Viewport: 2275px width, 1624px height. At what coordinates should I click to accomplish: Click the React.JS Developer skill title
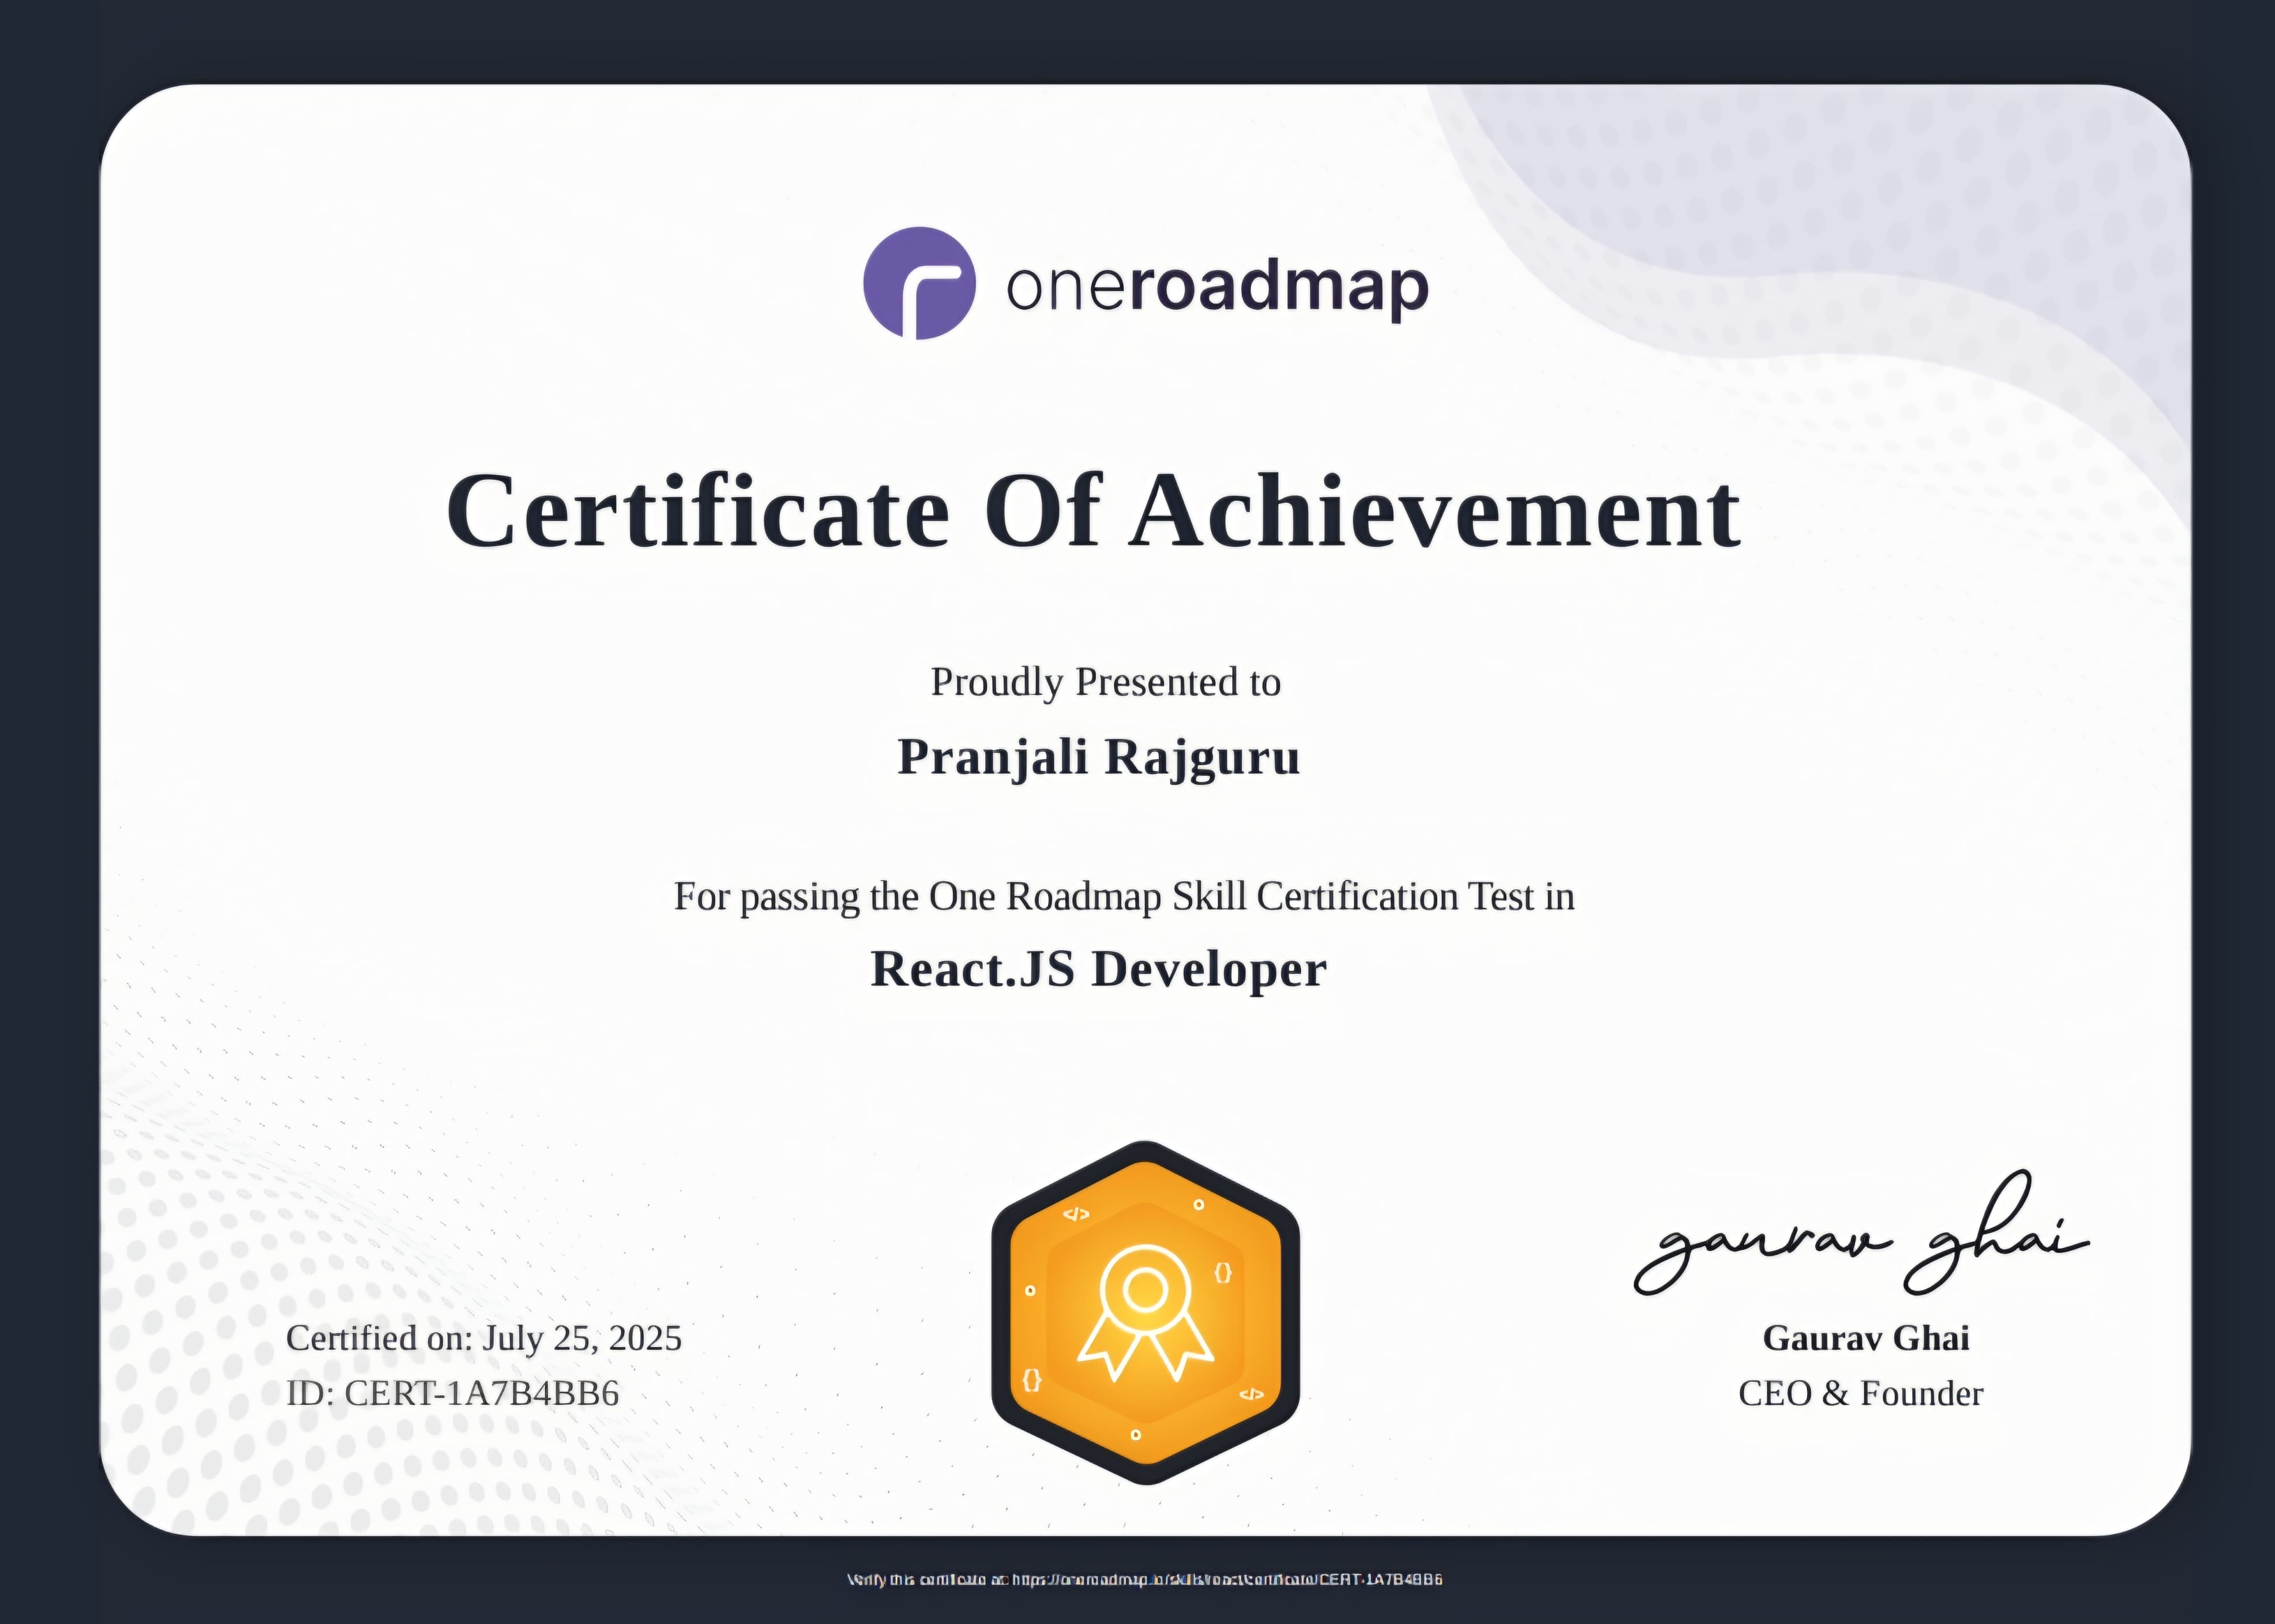(x=1098, y=969)
